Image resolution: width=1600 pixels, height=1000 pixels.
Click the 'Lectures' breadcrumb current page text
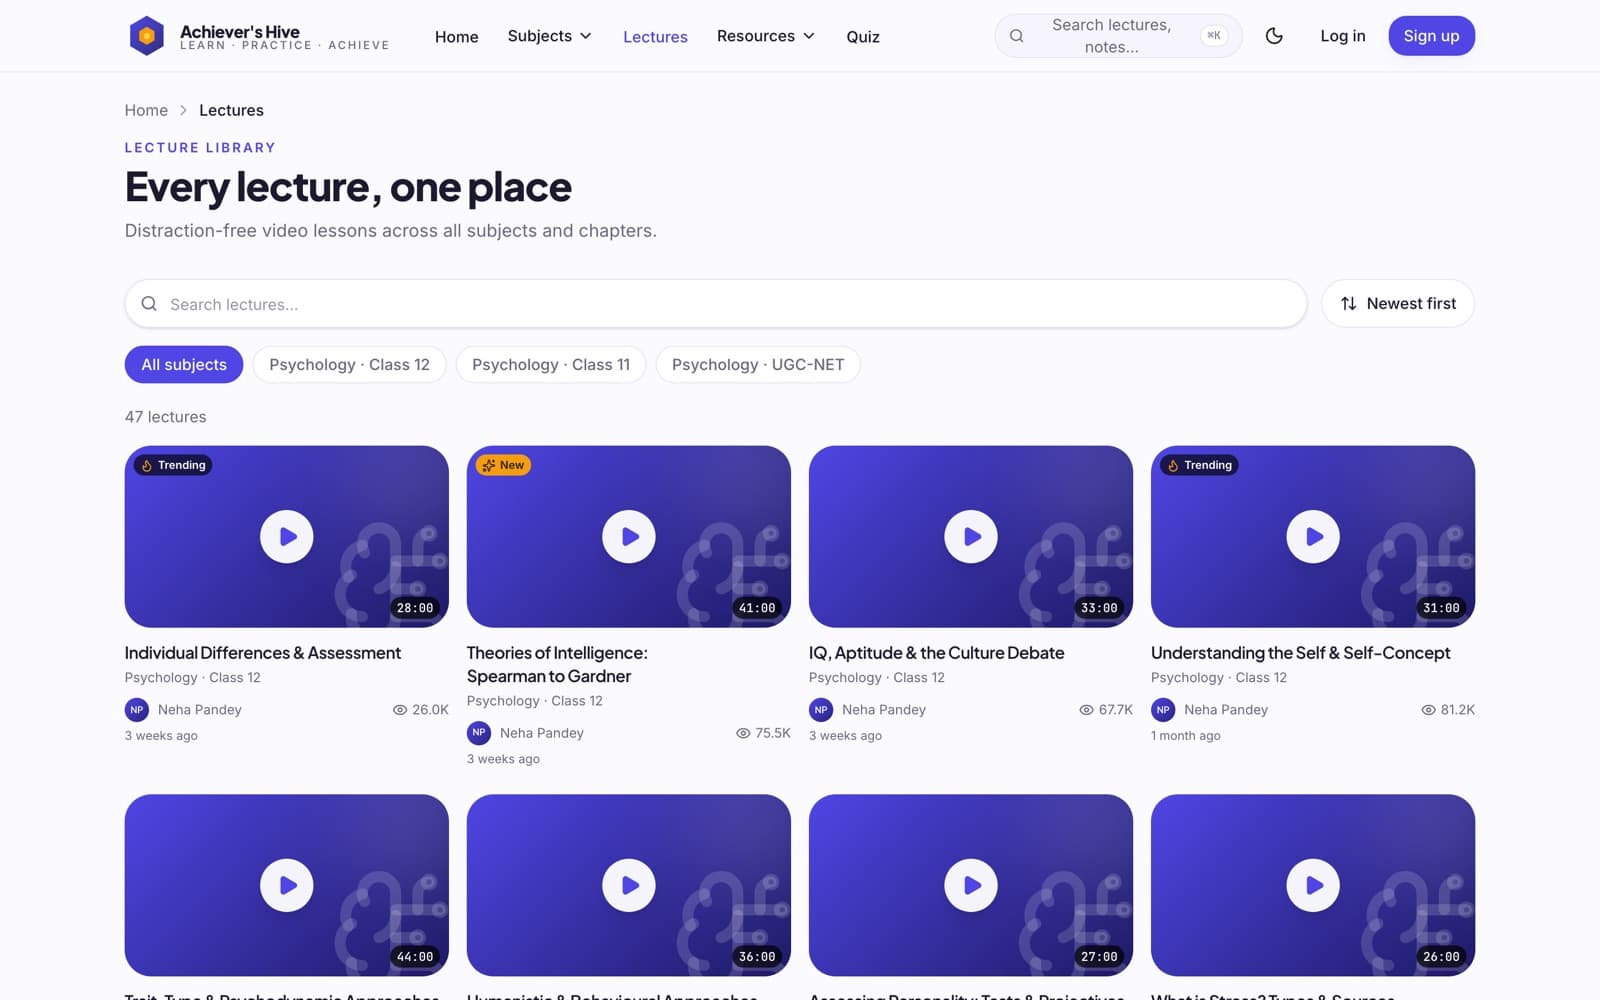231,110
